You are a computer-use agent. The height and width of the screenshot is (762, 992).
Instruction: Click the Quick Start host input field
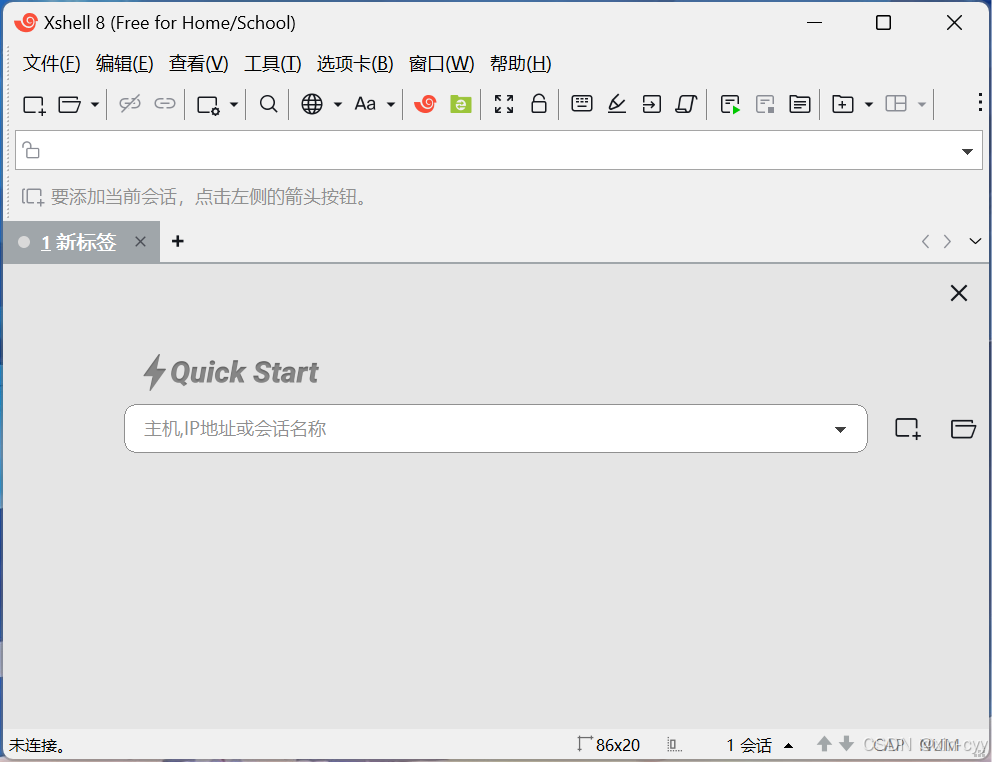(x=495, y=428)
